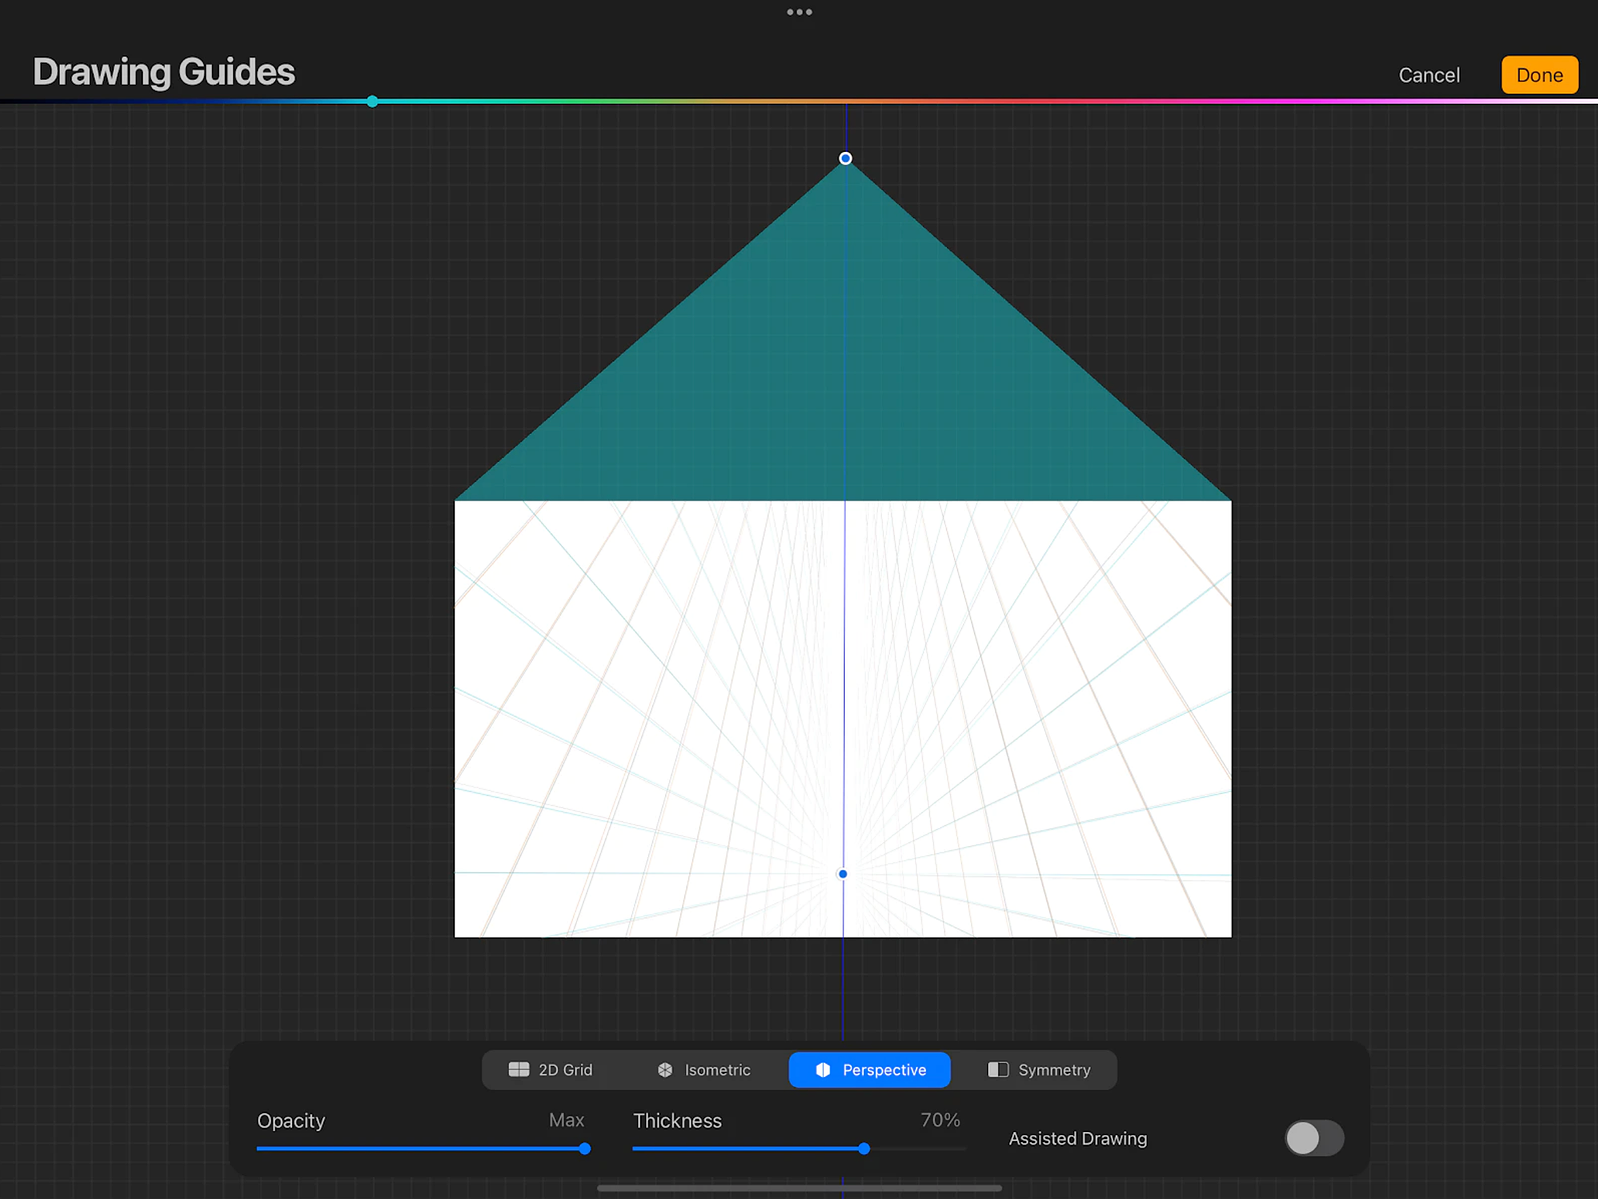Select the top vanishing point node
This screenshot has height=1199, width=1598.
tap(845, 158)
